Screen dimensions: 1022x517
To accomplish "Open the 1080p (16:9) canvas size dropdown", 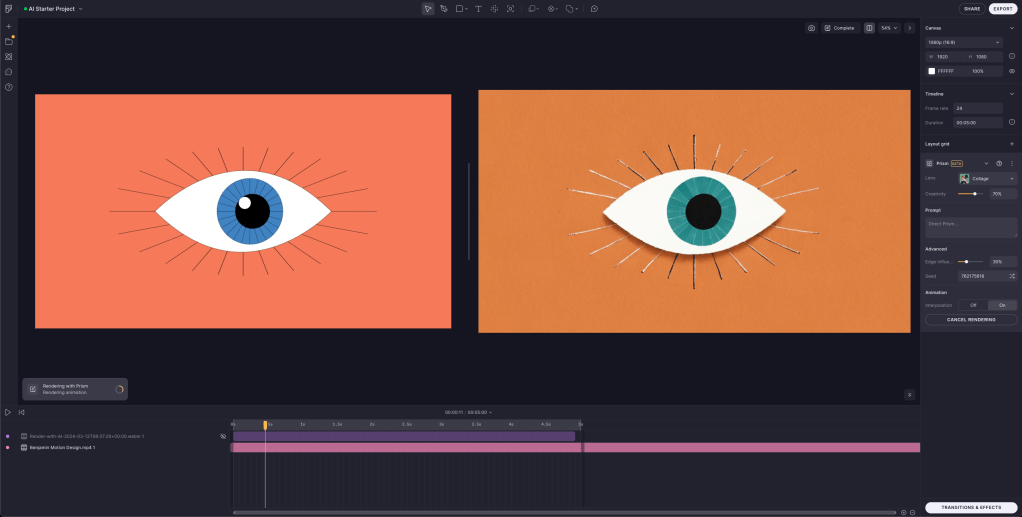I will click(963, 42).
